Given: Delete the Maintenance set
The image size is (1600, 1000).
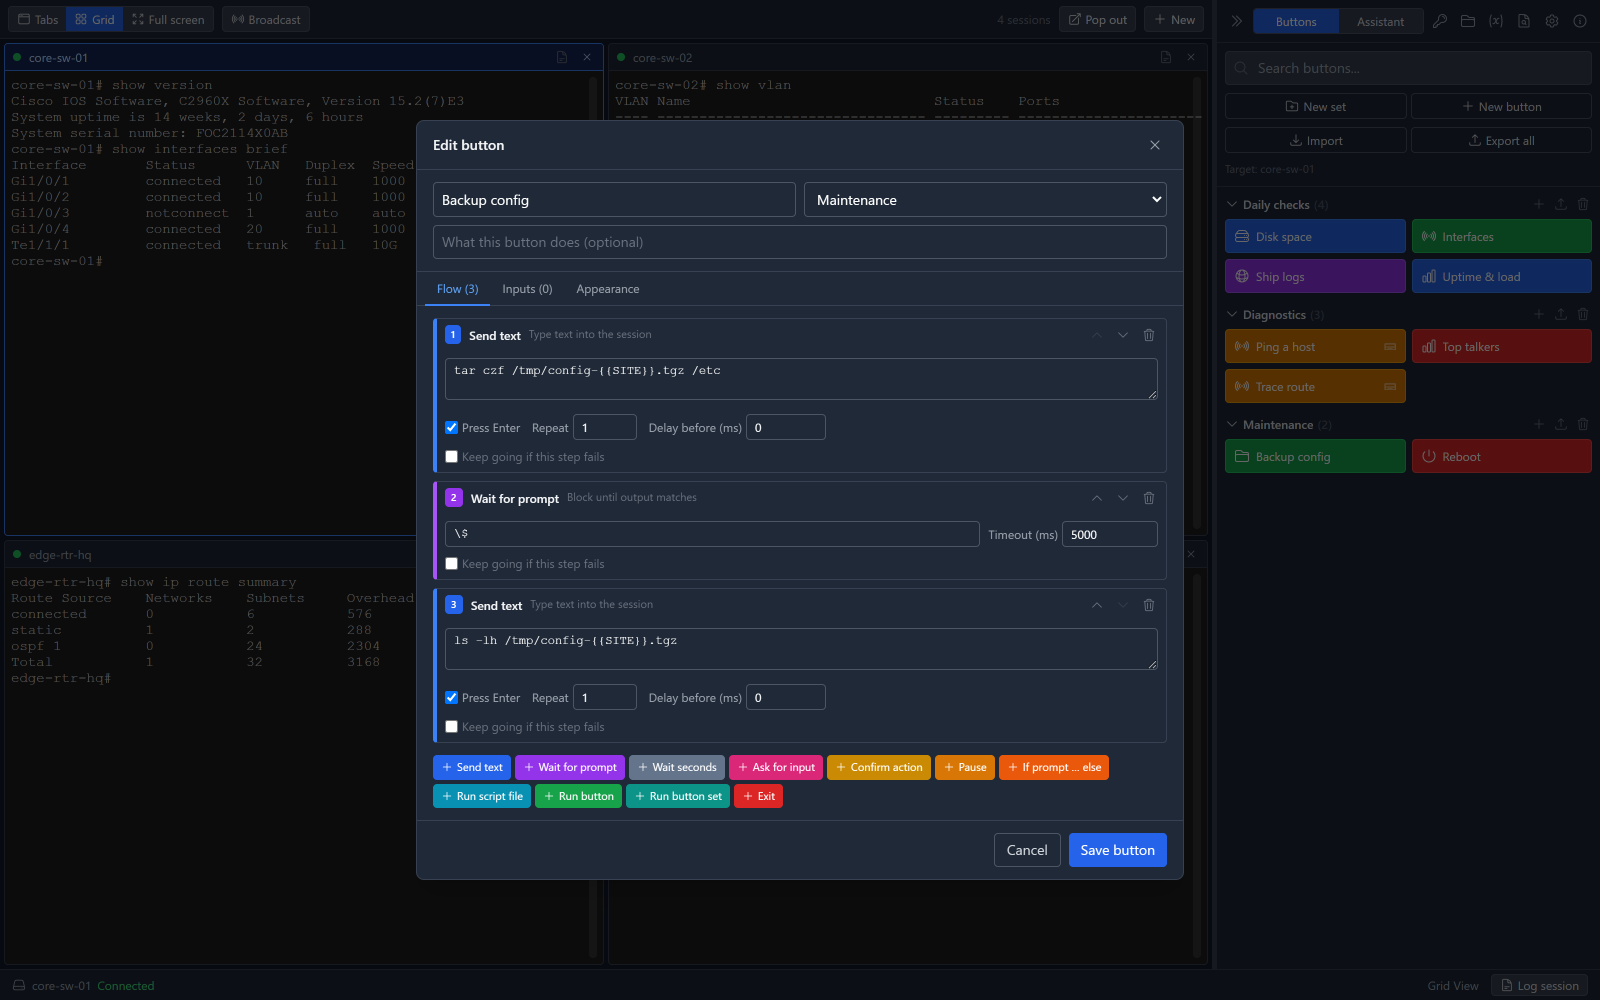Looking at the screenshot, I should click(x=1583, y=424).
